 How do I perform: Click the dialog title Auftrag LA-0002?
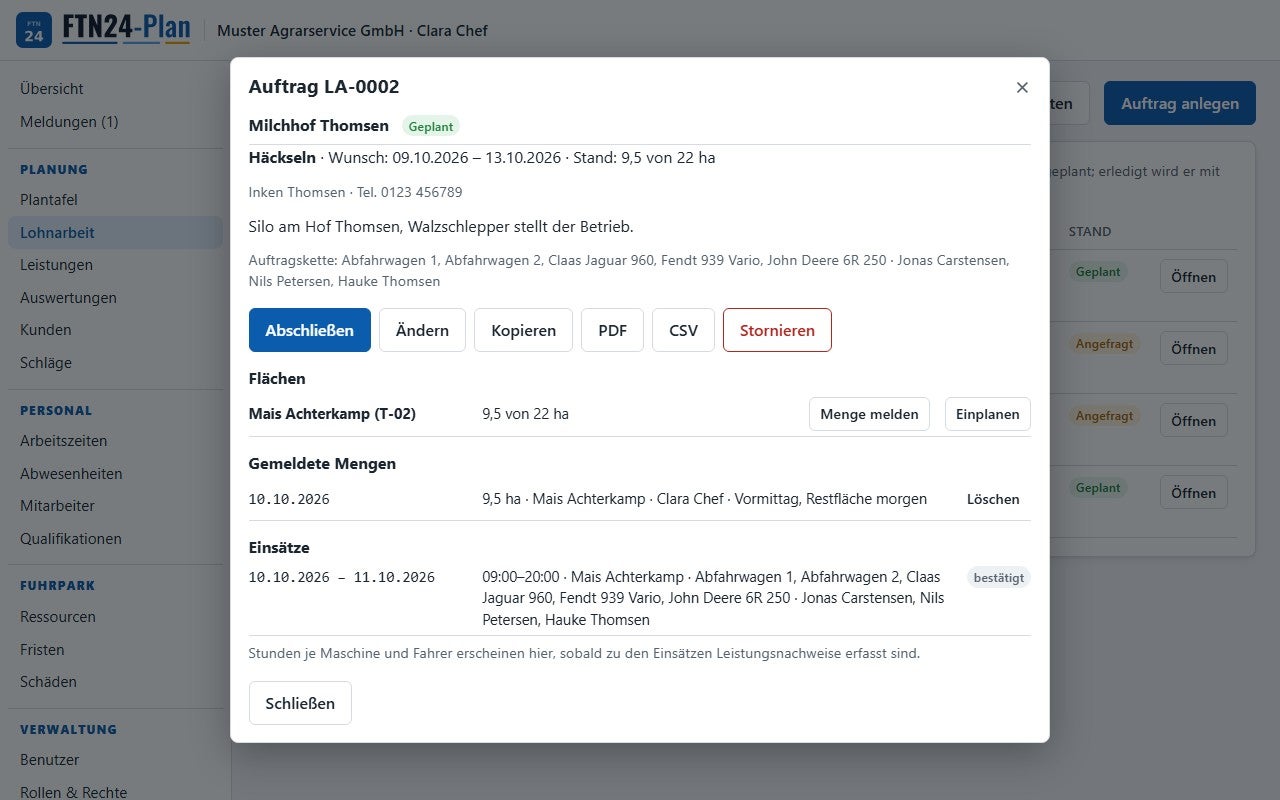[324, 87]
